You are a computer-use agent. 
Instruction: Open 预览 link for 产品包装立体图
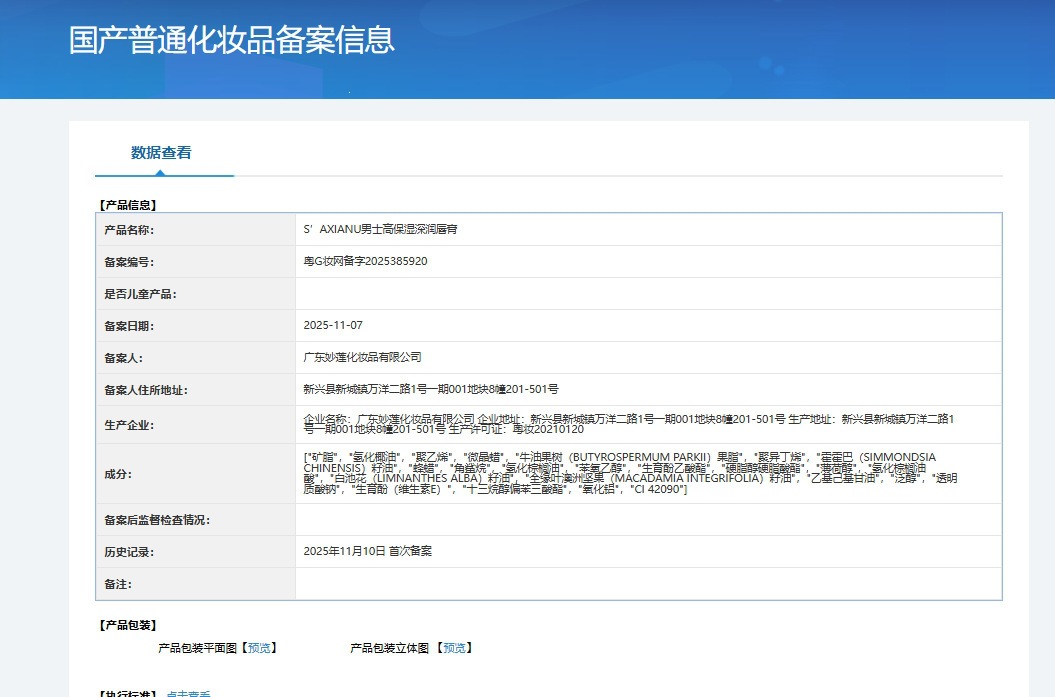point(454,648)
